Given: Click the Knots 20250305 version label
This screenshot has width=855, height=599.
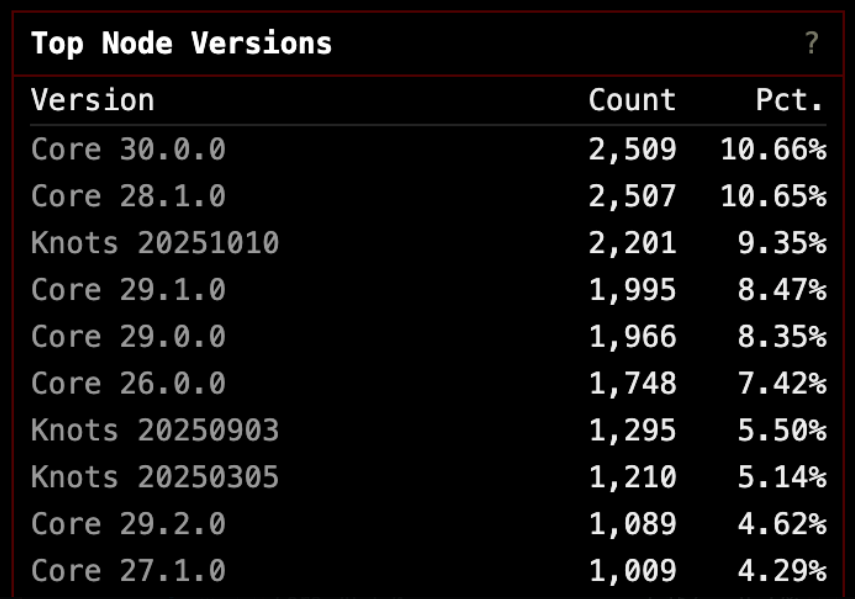Looking at the screenshot, I should (x=155, y=477).
